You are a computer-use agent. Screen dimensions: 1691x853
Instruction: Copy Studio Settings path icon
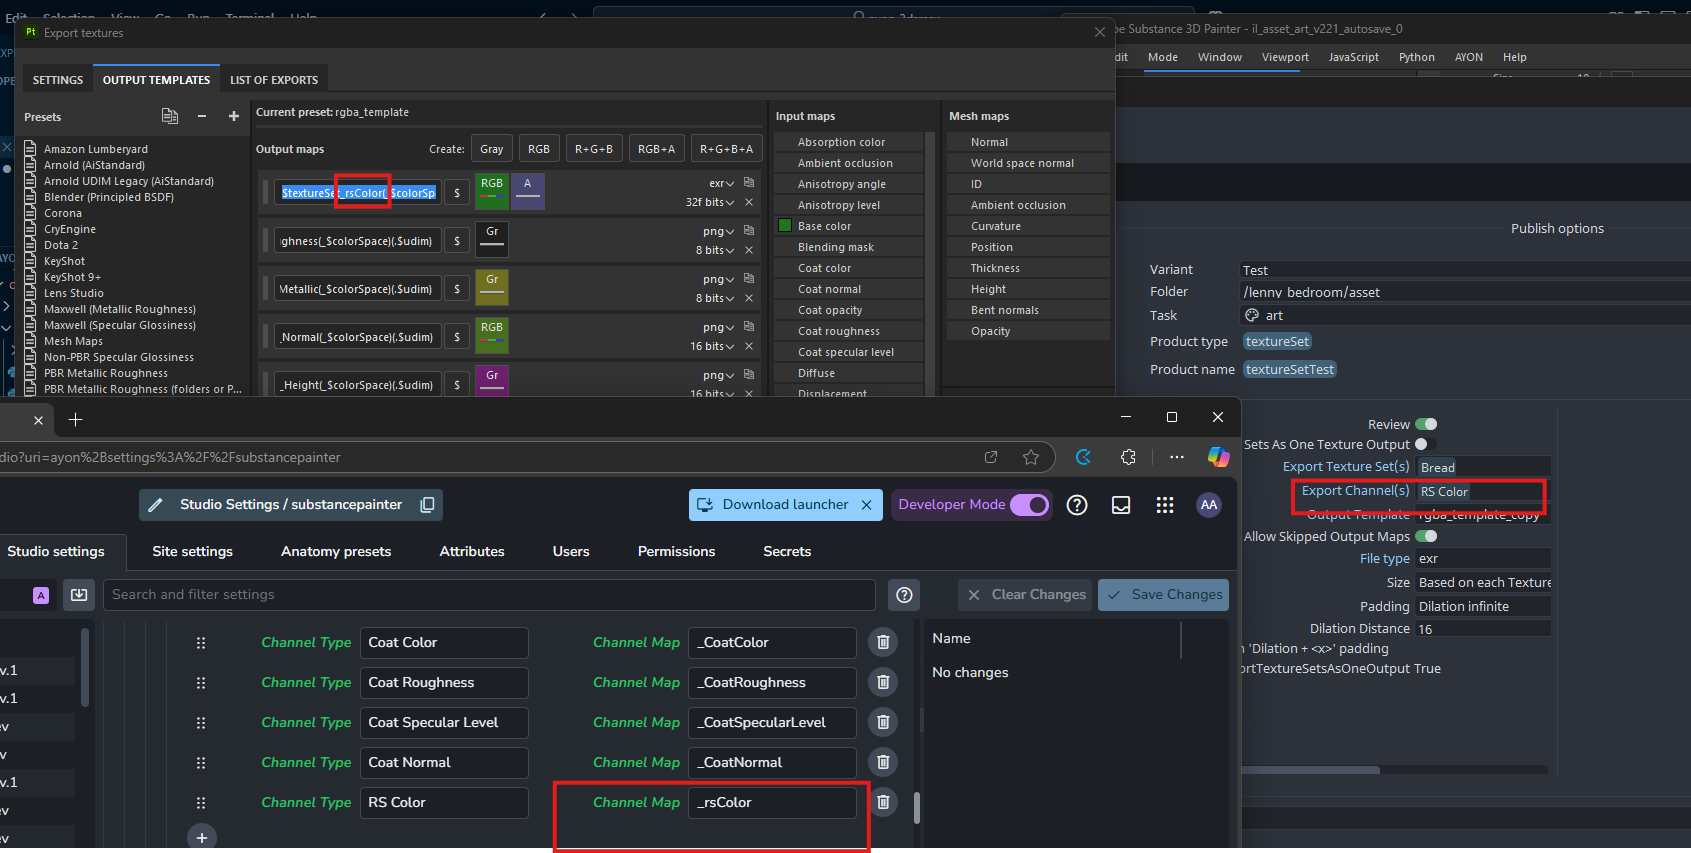pos(427,505)
